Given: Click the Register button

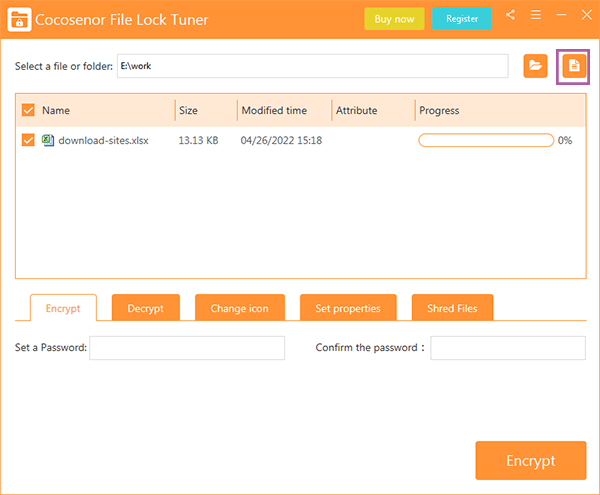Looking at the screenshot, I should point(462,19).
